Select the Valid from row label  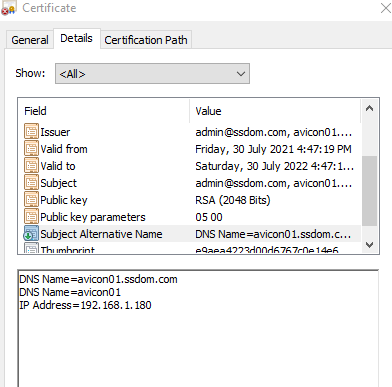point(64,149)
